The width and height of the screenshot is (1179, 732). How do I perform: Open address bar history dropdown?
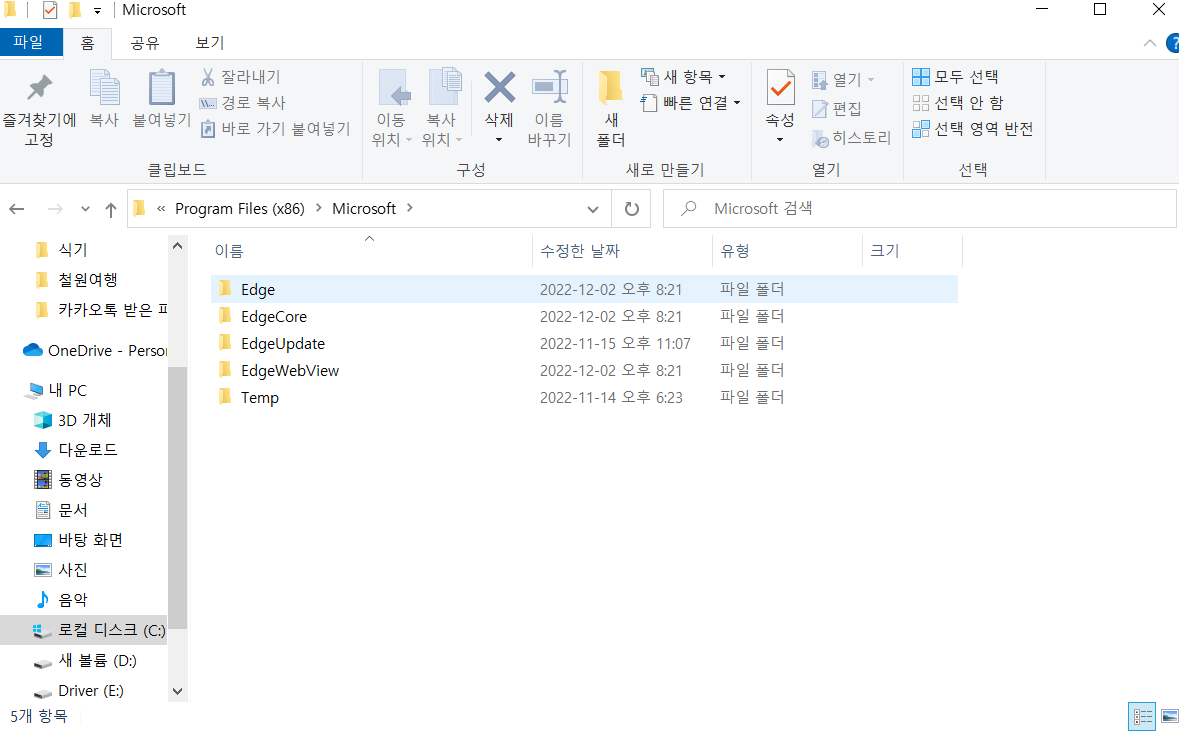click(593, 209)
